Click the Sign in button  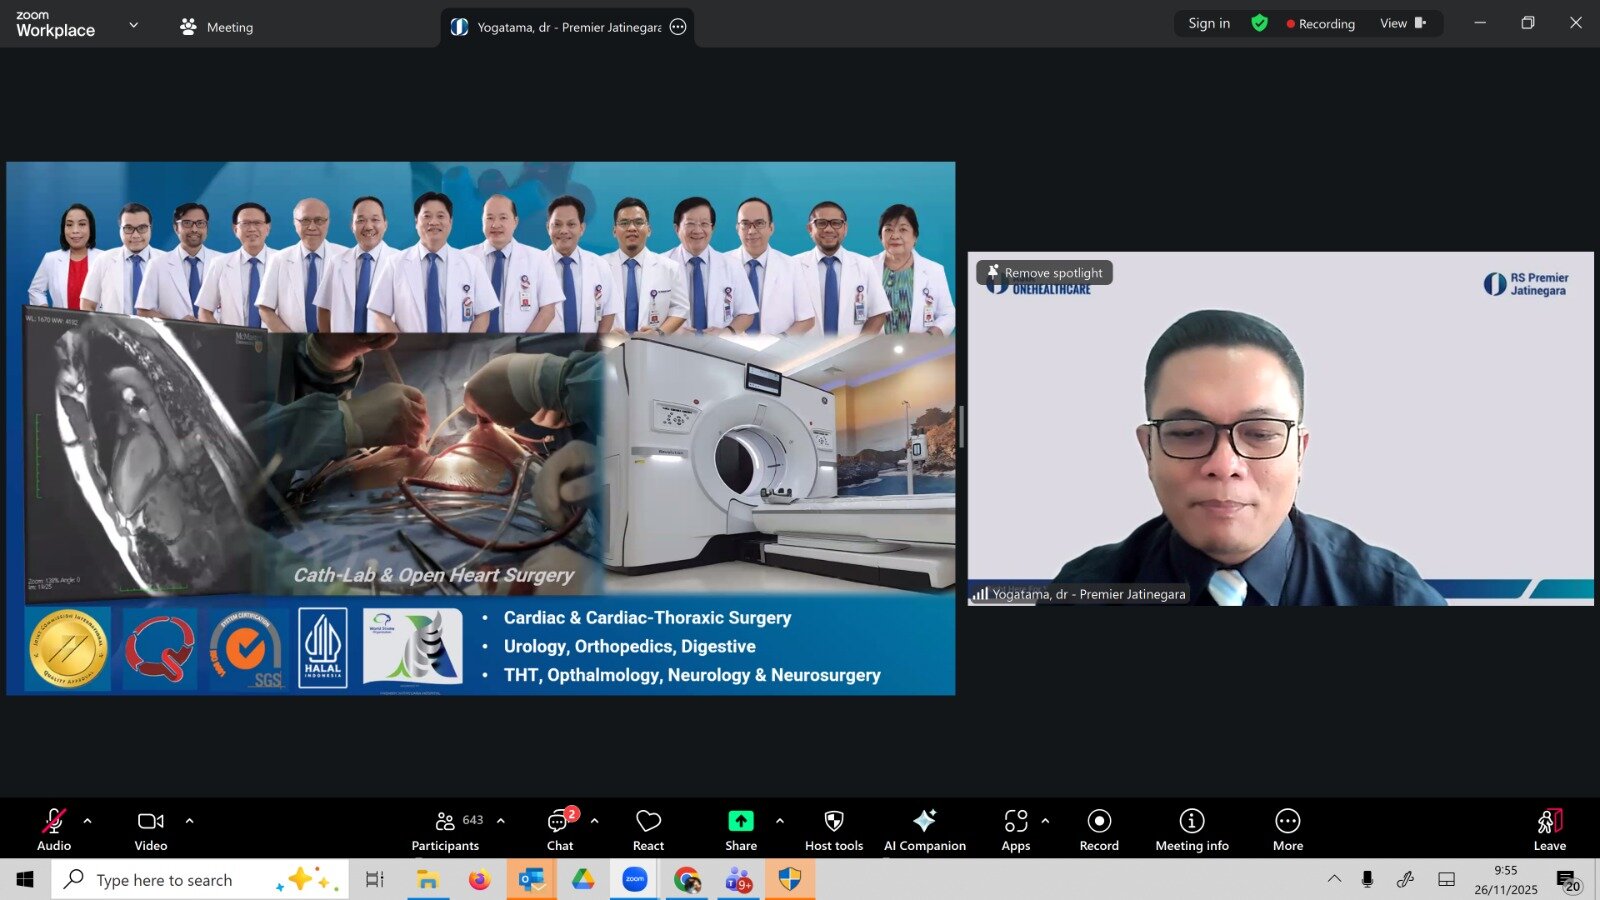click(1209, 23)
